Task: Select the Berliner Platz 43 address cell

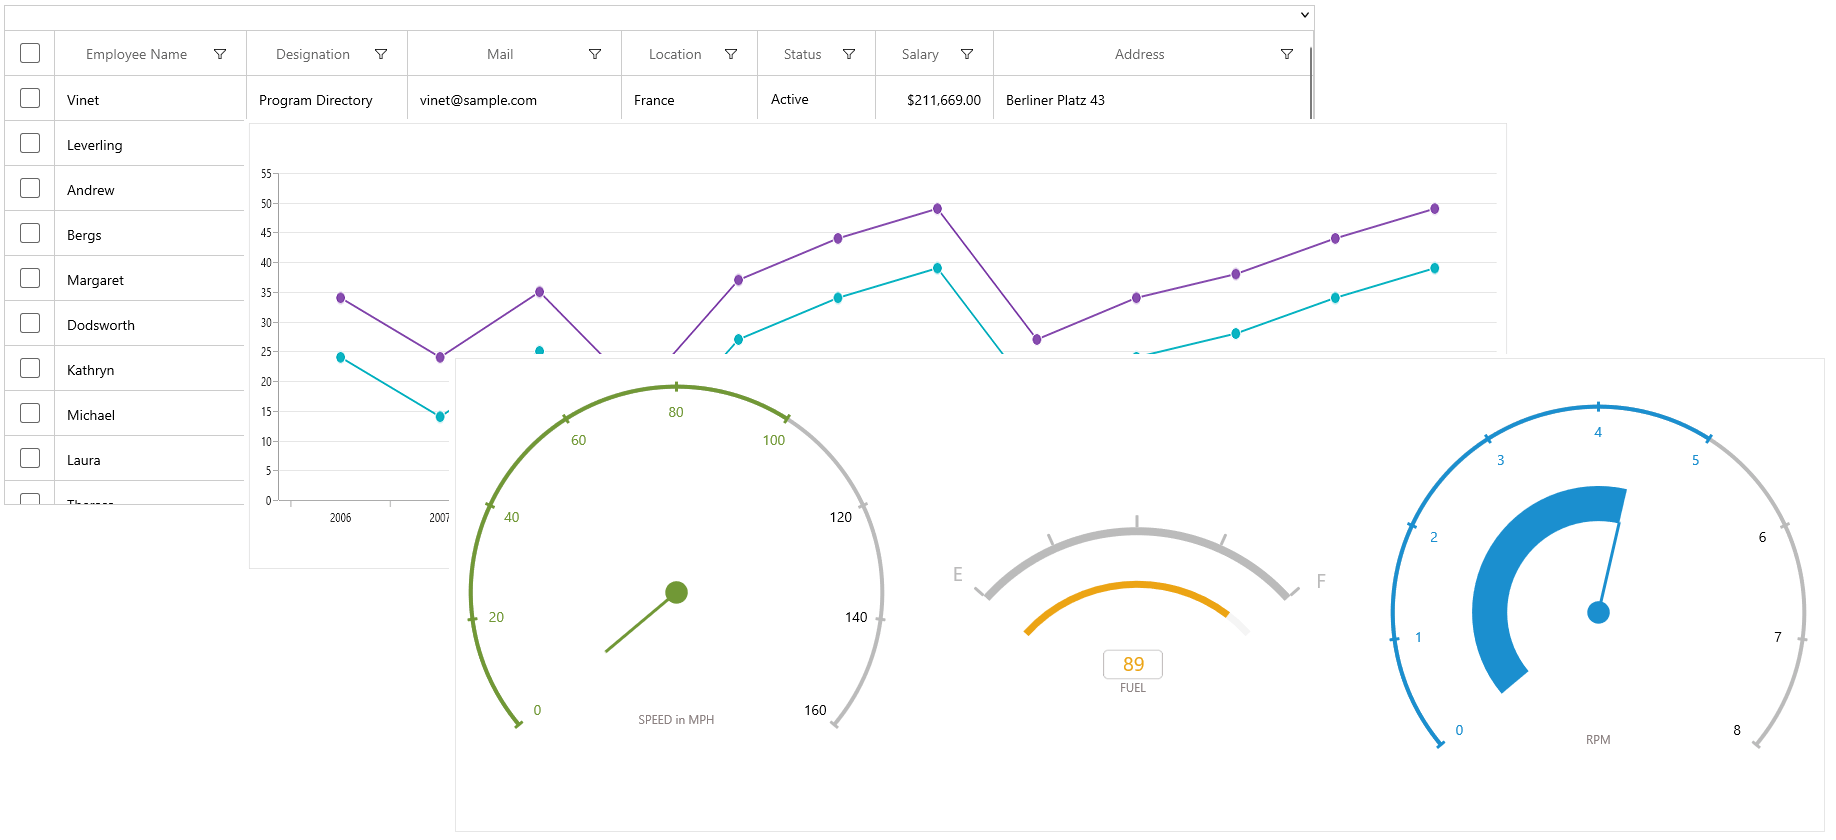Action: [1151, 99]
